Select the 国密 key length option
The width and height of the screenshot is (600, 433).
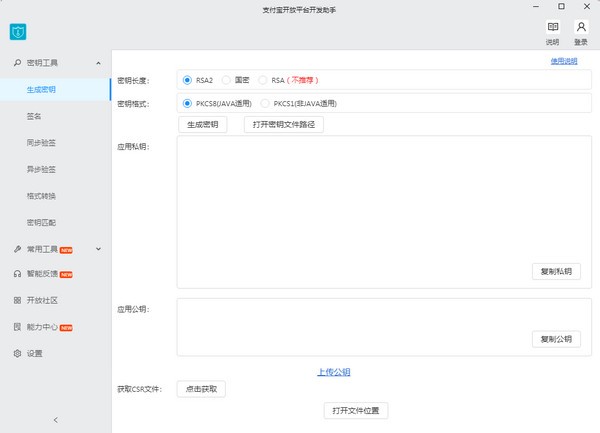click(226, 80)
